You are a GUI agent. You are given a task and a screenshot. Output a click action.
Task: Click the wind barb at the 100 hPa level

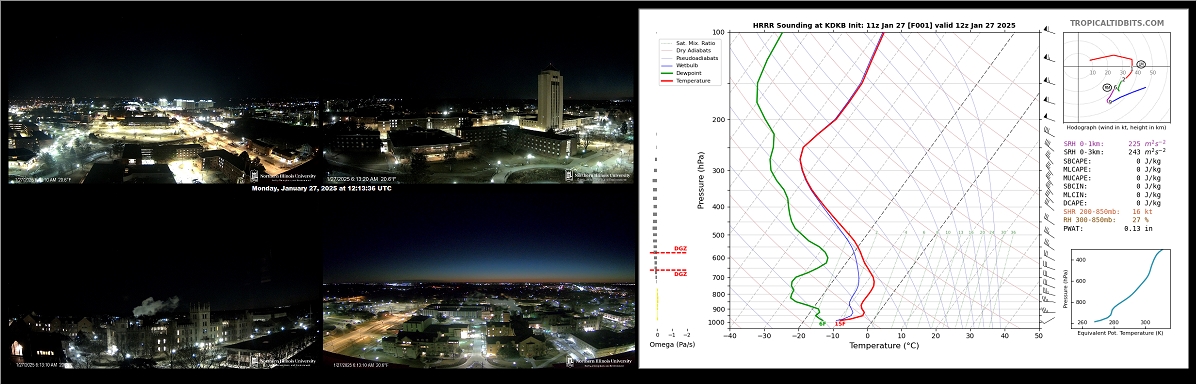[x=1049, y=31]
